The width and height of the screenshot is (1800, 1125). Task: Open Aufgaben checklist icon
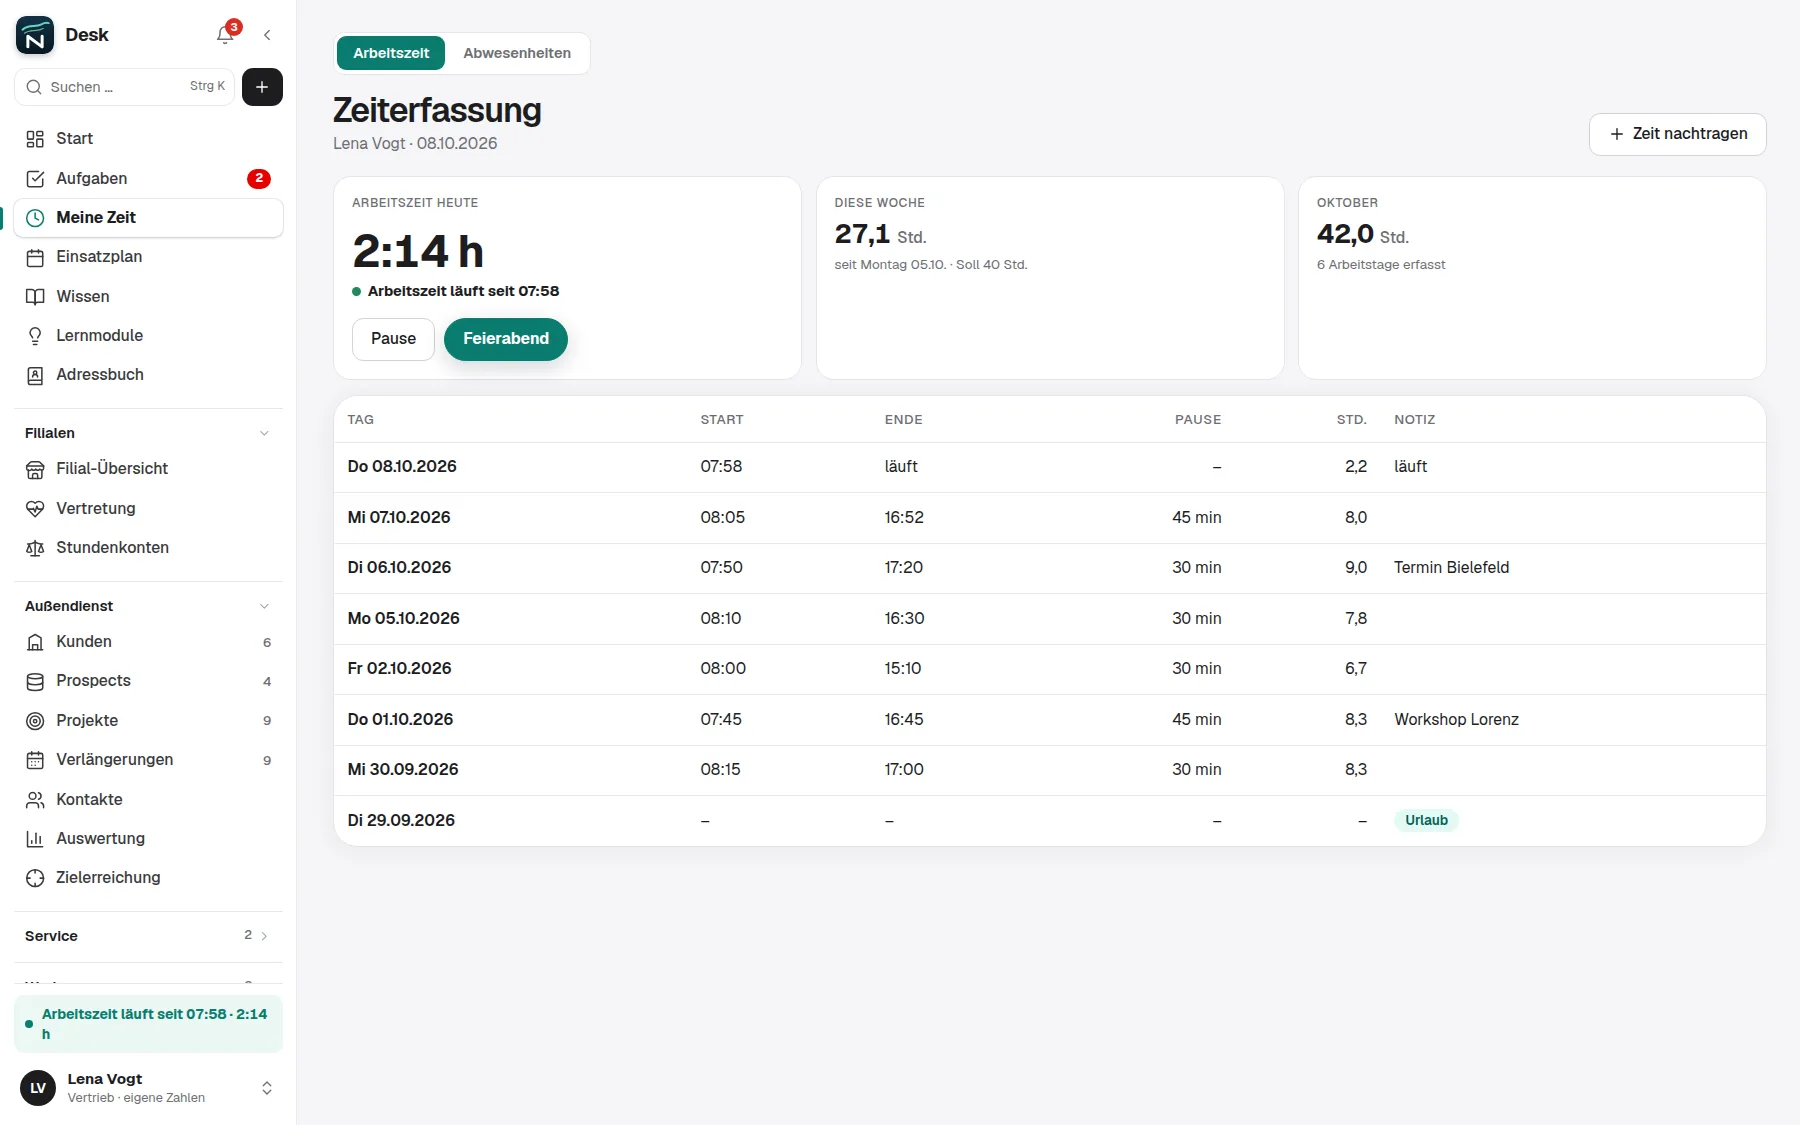(35, 179)
